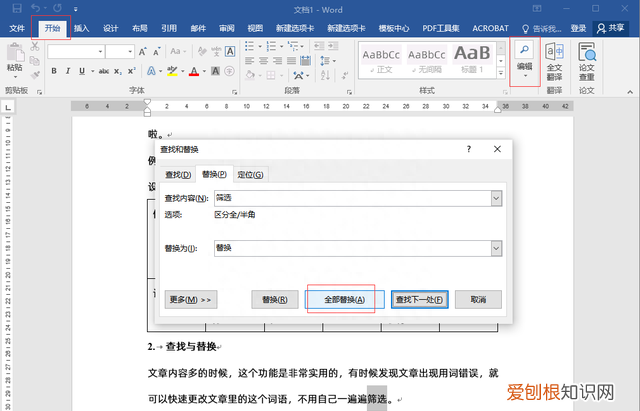The width and height of the screenshot is (640, 411).
Task: Expand the 查找内容 history dropdown
Action: [x=496, y=198]
